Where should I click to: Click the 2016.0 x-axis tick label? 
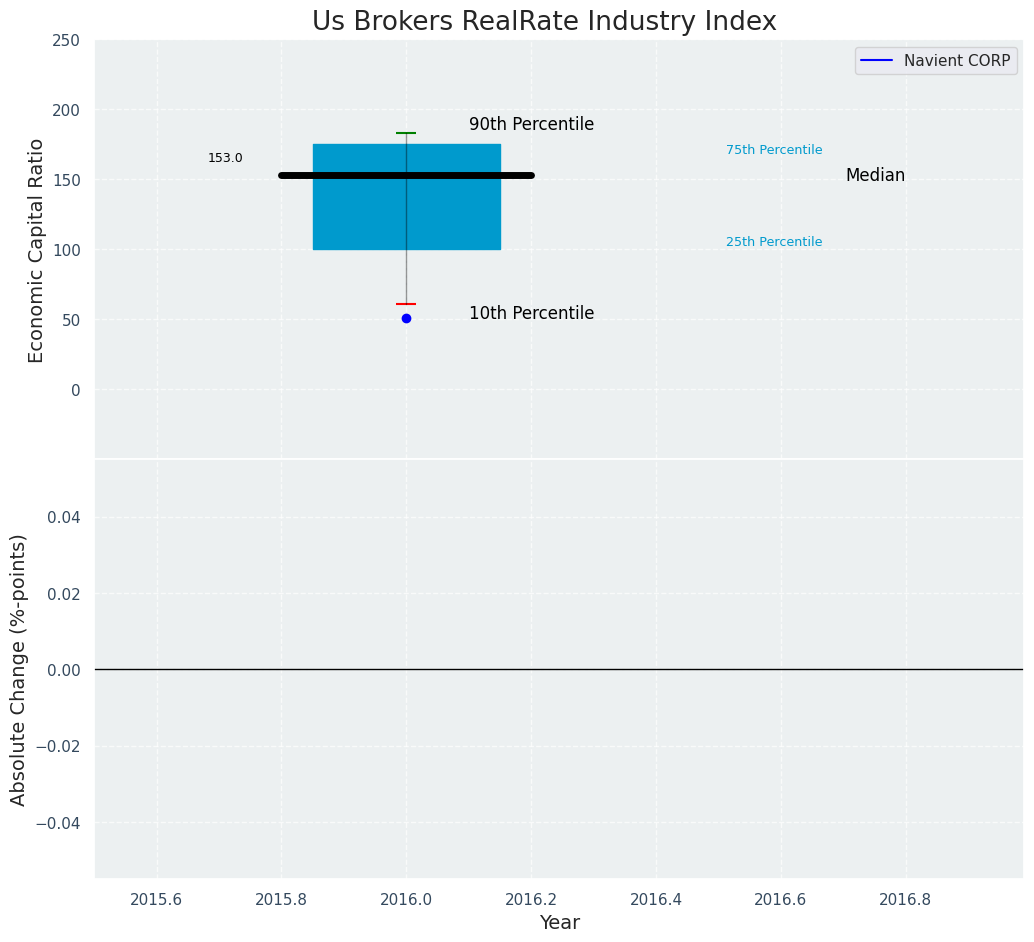(x=406, y=899)
